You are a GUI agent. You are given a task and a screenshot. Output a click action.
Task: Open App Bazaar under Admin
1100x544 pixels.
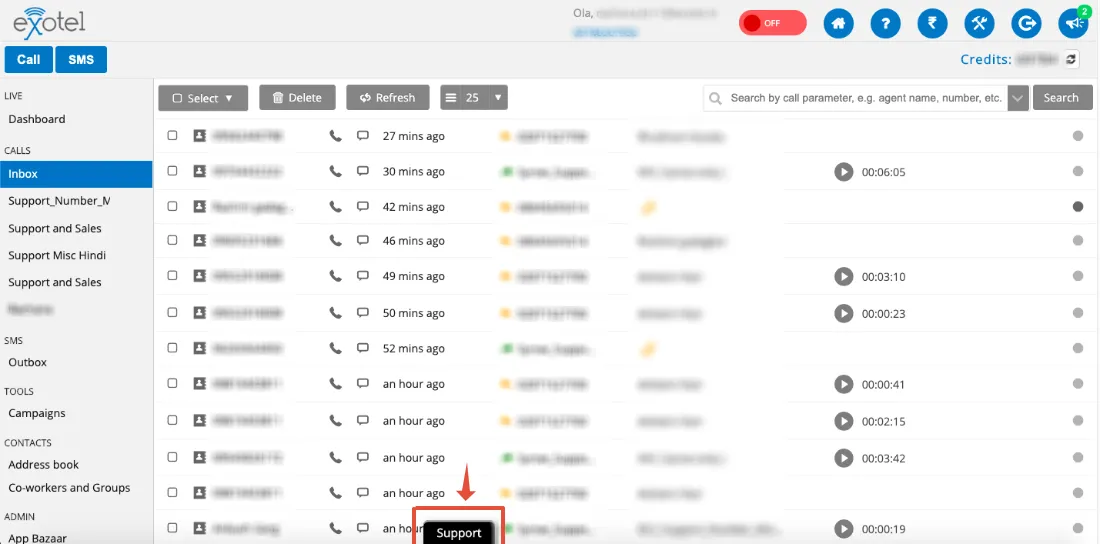click(x=37, y=538)
